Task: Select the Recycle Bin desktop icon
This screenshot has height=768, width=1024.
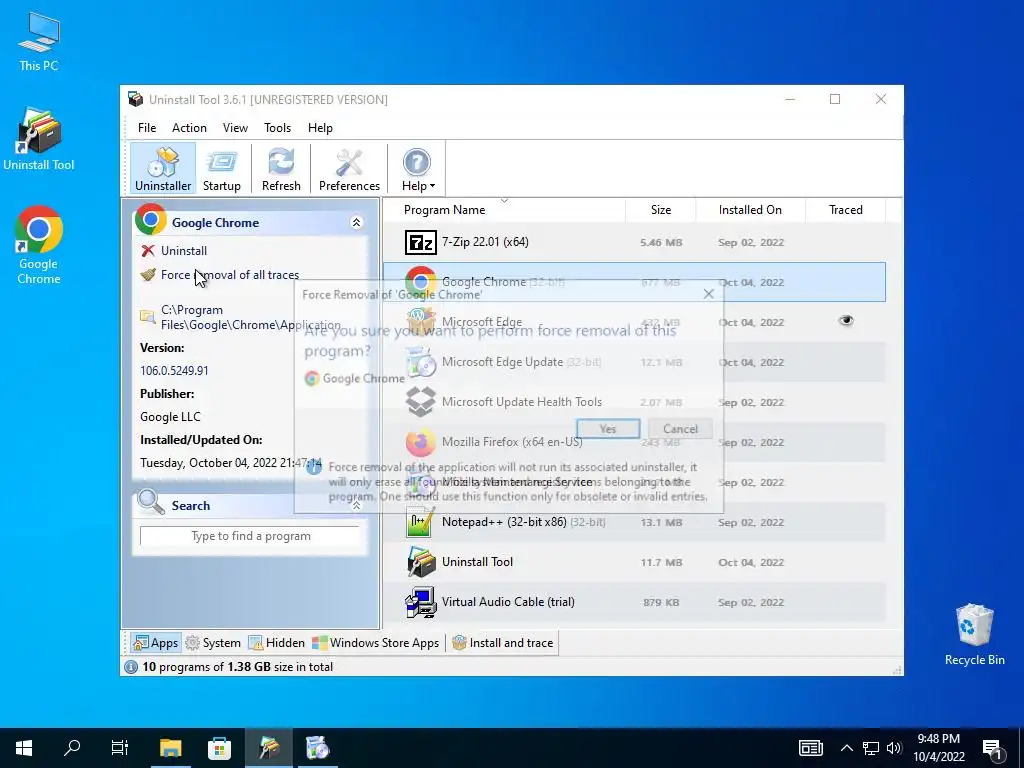Action: point(974,634)
